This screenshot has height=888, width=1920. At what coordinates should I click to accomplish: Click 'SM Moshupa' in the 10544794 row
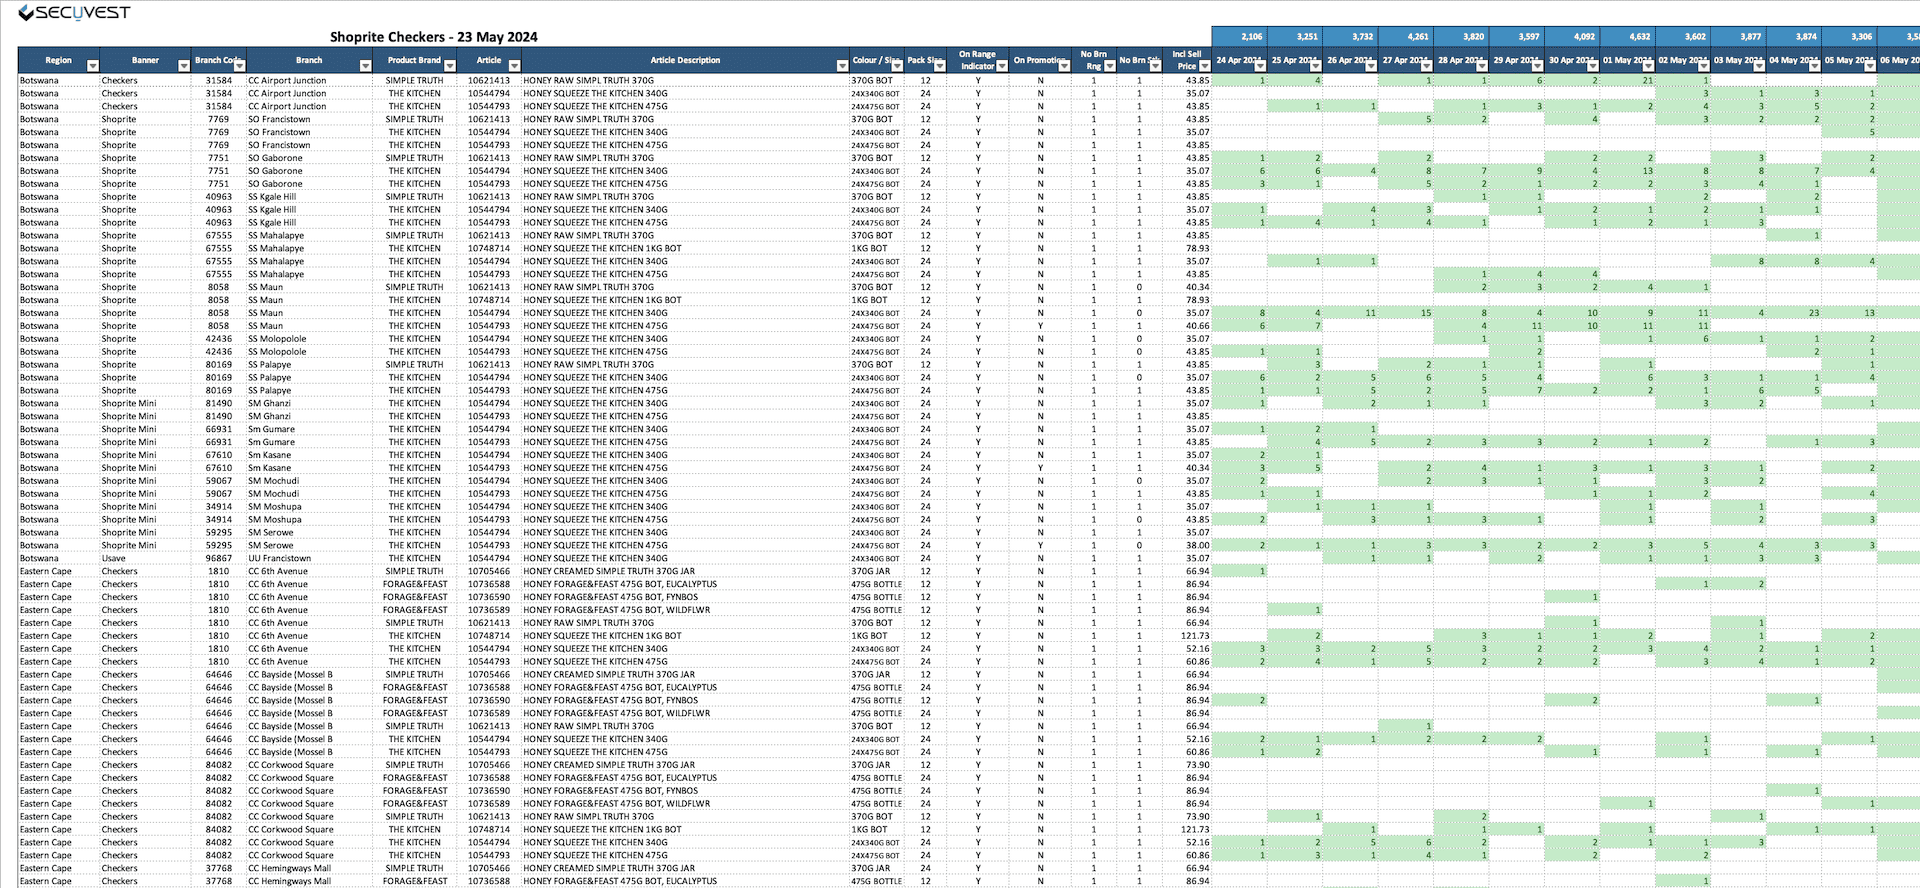pyautogui.click(x=275, y=507)
